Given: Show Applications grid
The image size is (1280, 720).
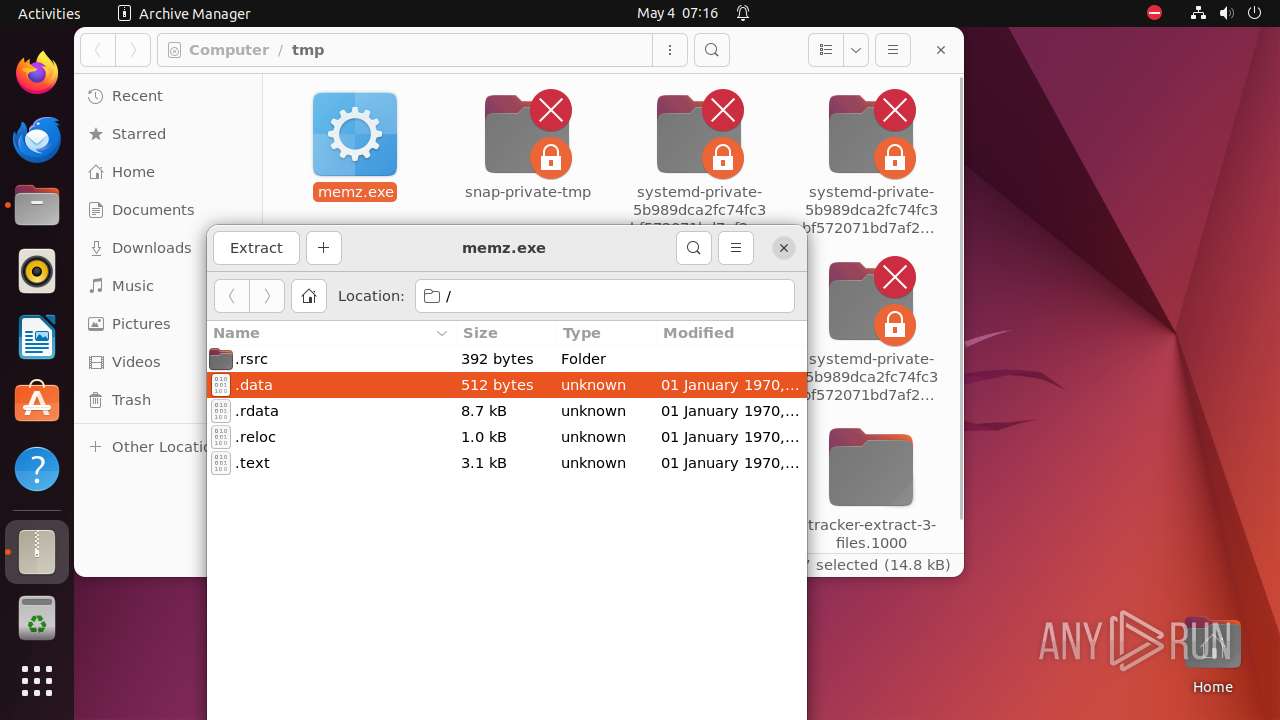Looking at the screenshot, I should pyautogui.click(x=37, y=681).
